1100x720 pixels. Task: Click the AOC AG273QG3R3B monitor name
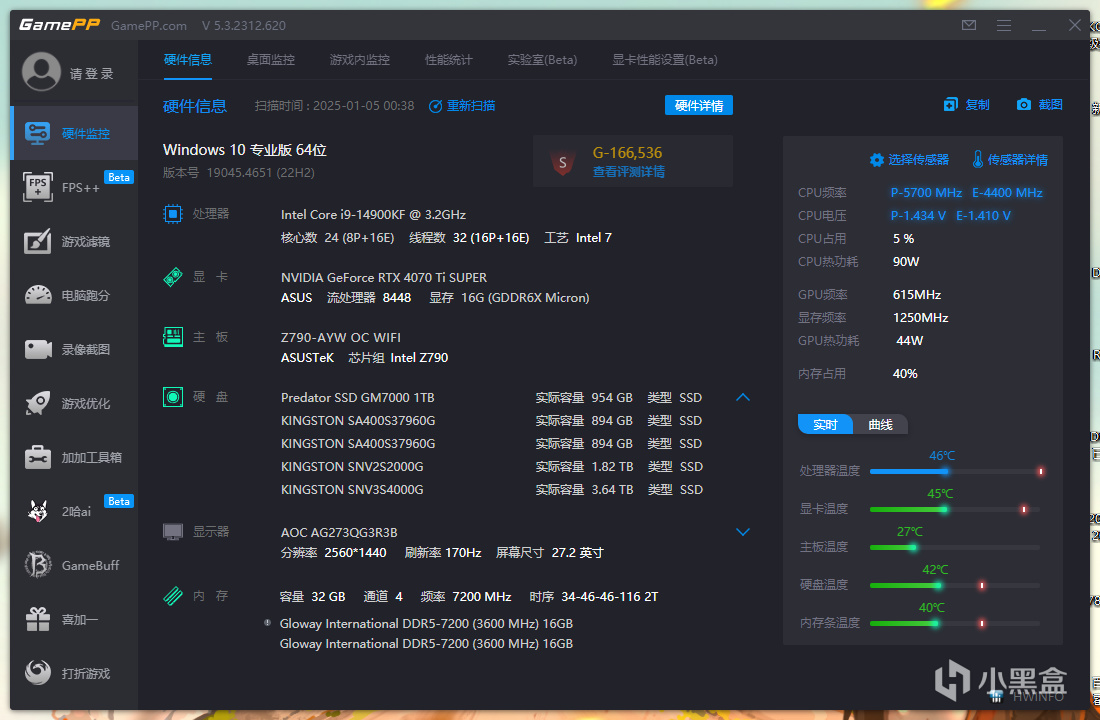tap(339, 533)
